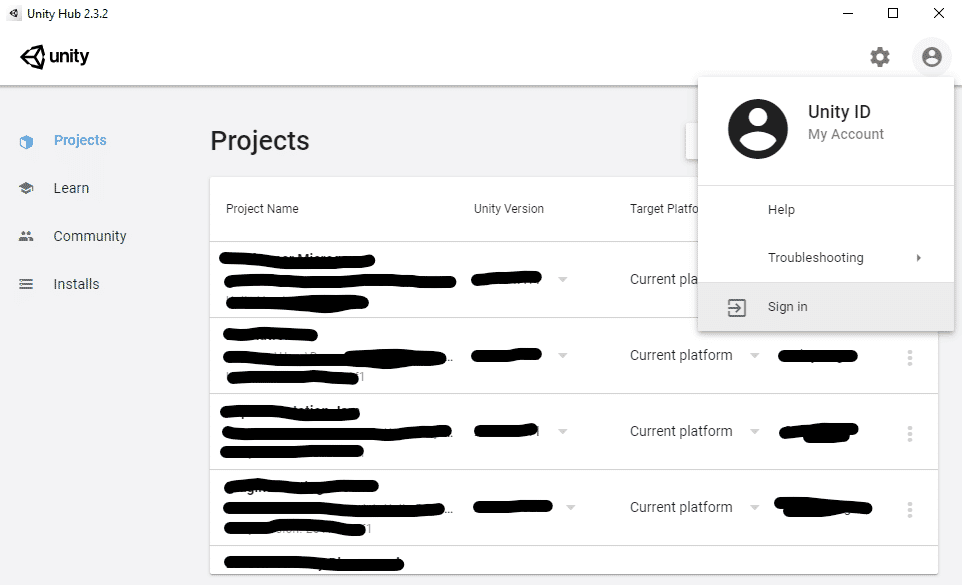
Task: Open the fourth project's three-dot menu
Action: (910, 510)
